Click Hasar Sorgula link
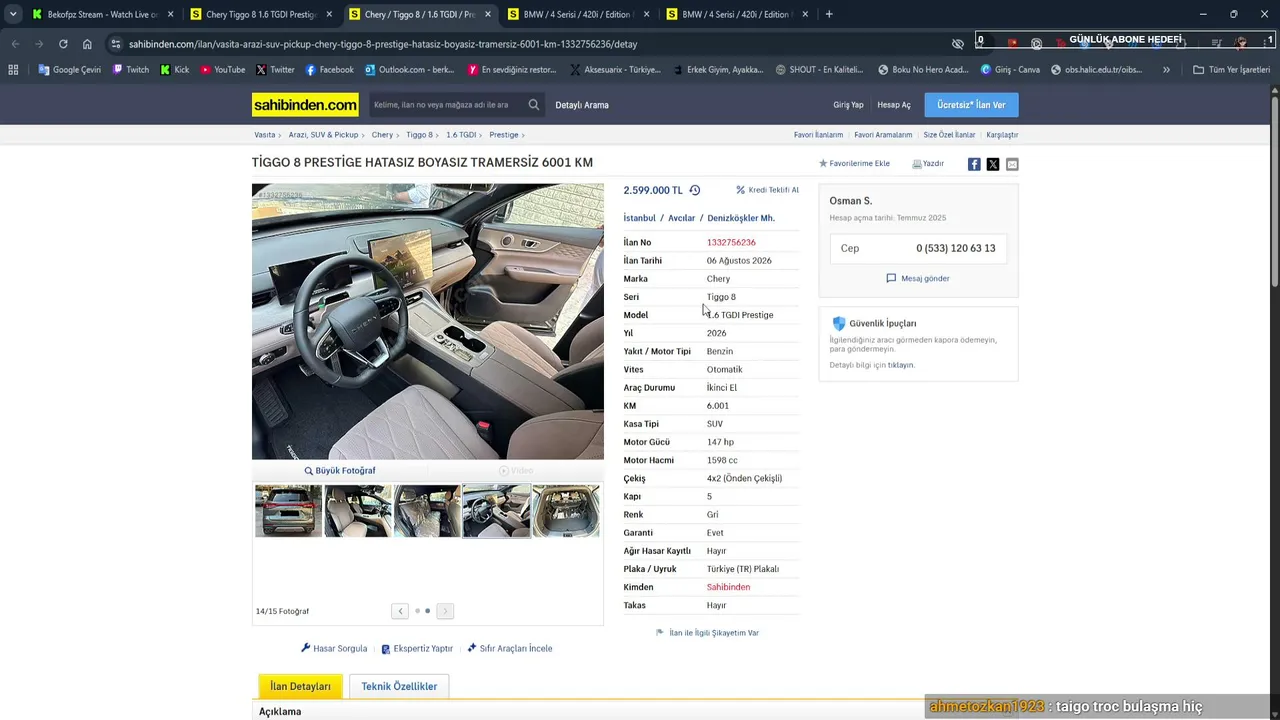1280x720 pixels. tap(334, 649)
